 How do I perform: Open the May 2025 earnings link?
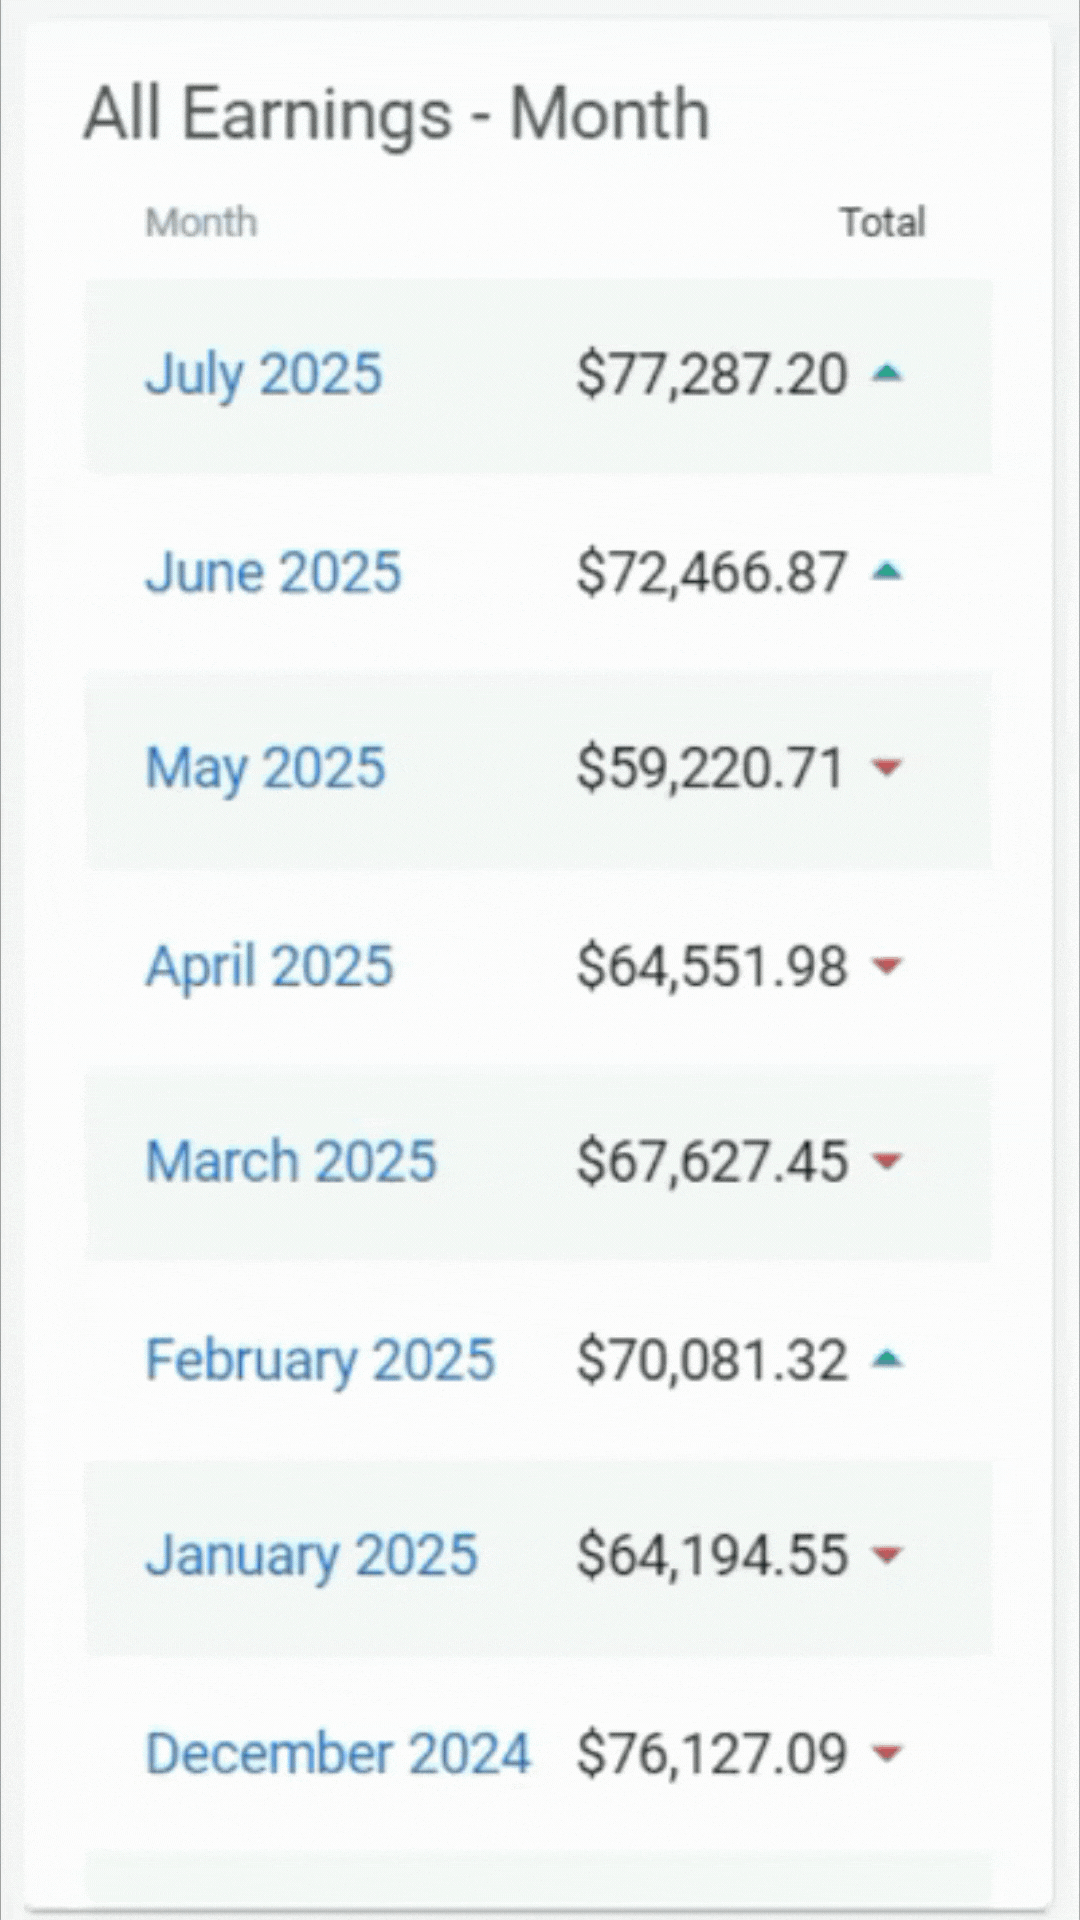tap(265, 768)
